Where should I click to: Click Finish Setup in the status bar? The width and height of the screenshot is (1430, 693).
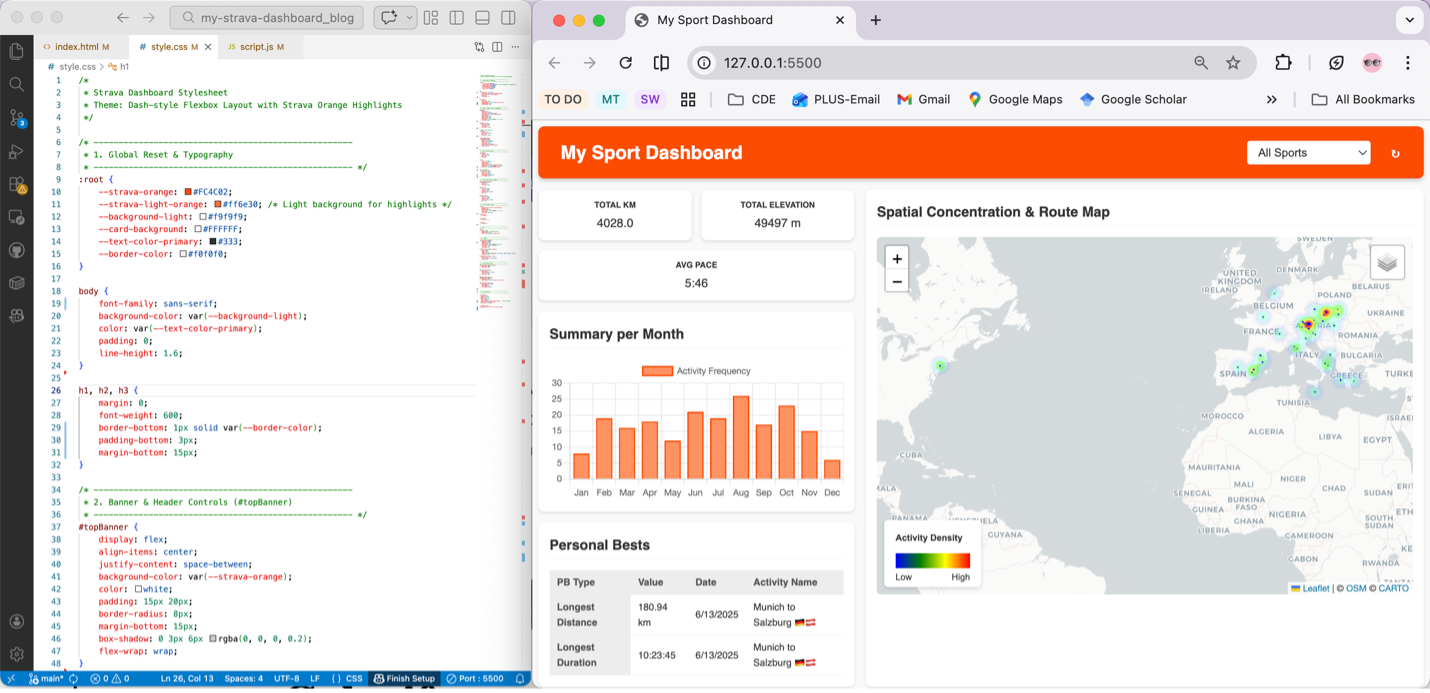point(403,678)
